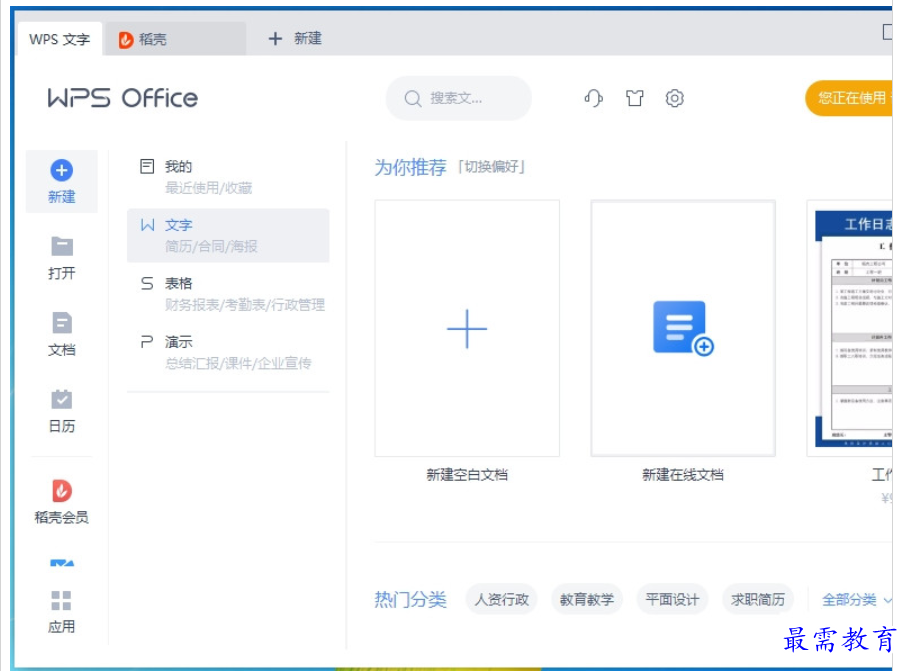
Task: Click the blue plus 新建 sidebar icon
Action: [x=62, y=170]
